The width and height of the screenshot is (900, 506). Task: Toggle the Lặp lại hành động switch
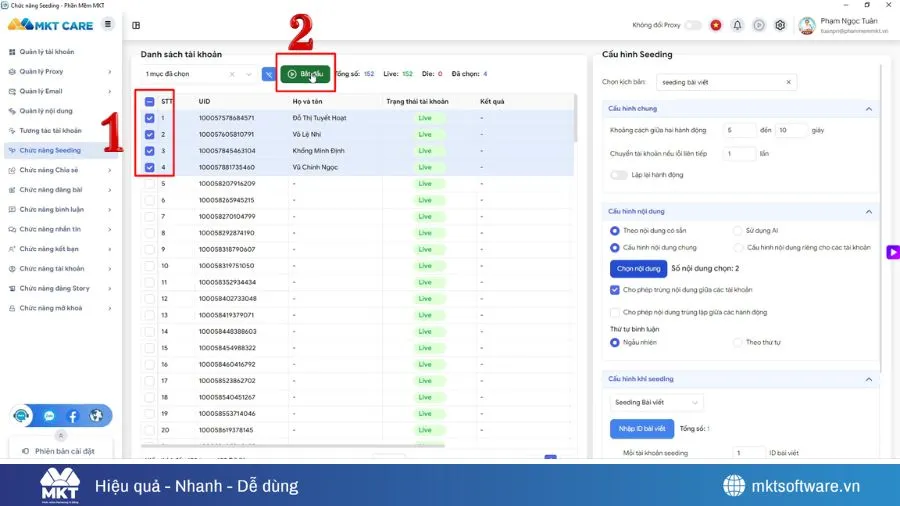pos(619,174)
